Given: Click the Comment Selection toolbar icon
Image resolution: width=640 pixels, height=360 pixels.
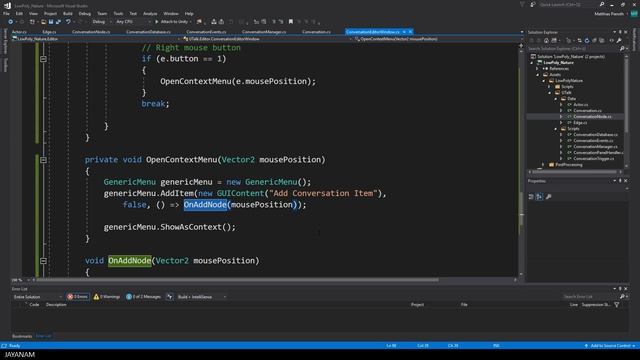Looking at the screenshot, I should click(x=274, y=22).
